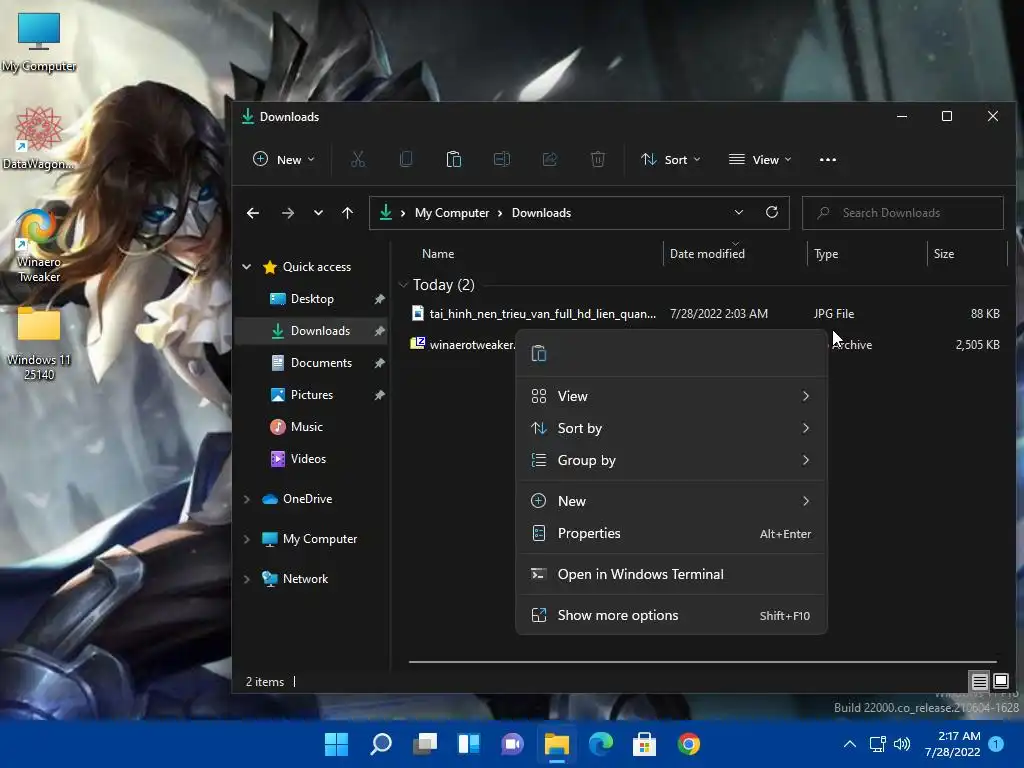Open the recent locations dropdown arrow

[318, 213]
